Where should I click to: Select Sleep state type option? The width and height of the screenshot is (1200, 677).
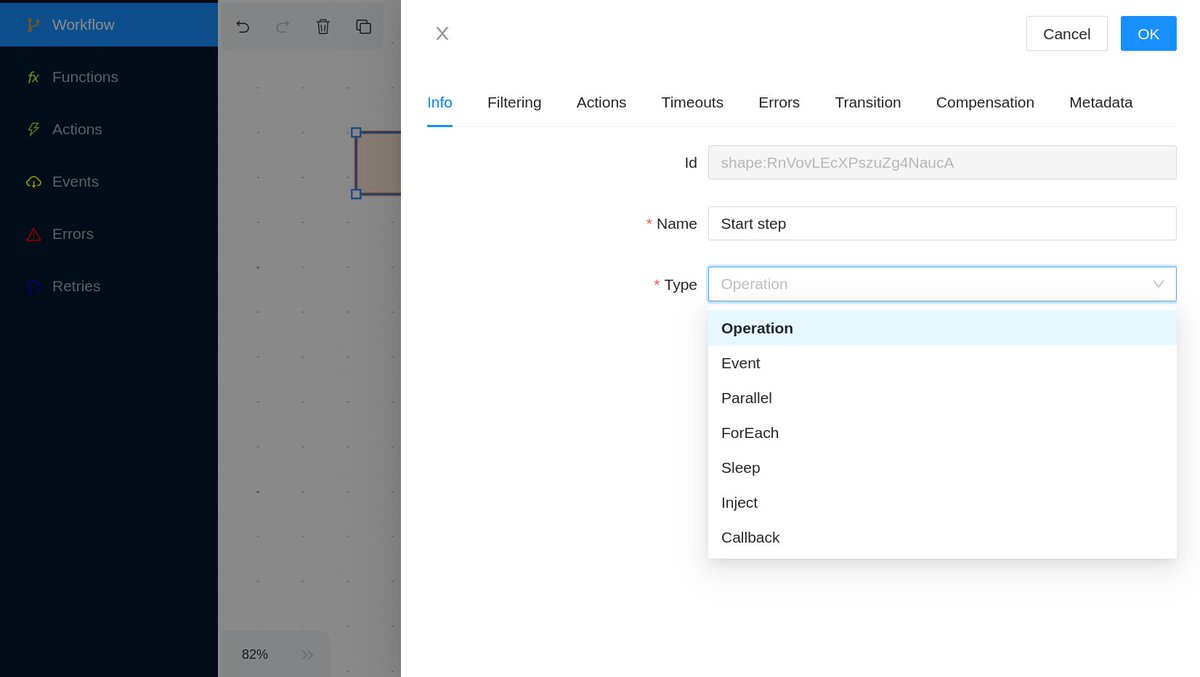[x=942, y=468]
